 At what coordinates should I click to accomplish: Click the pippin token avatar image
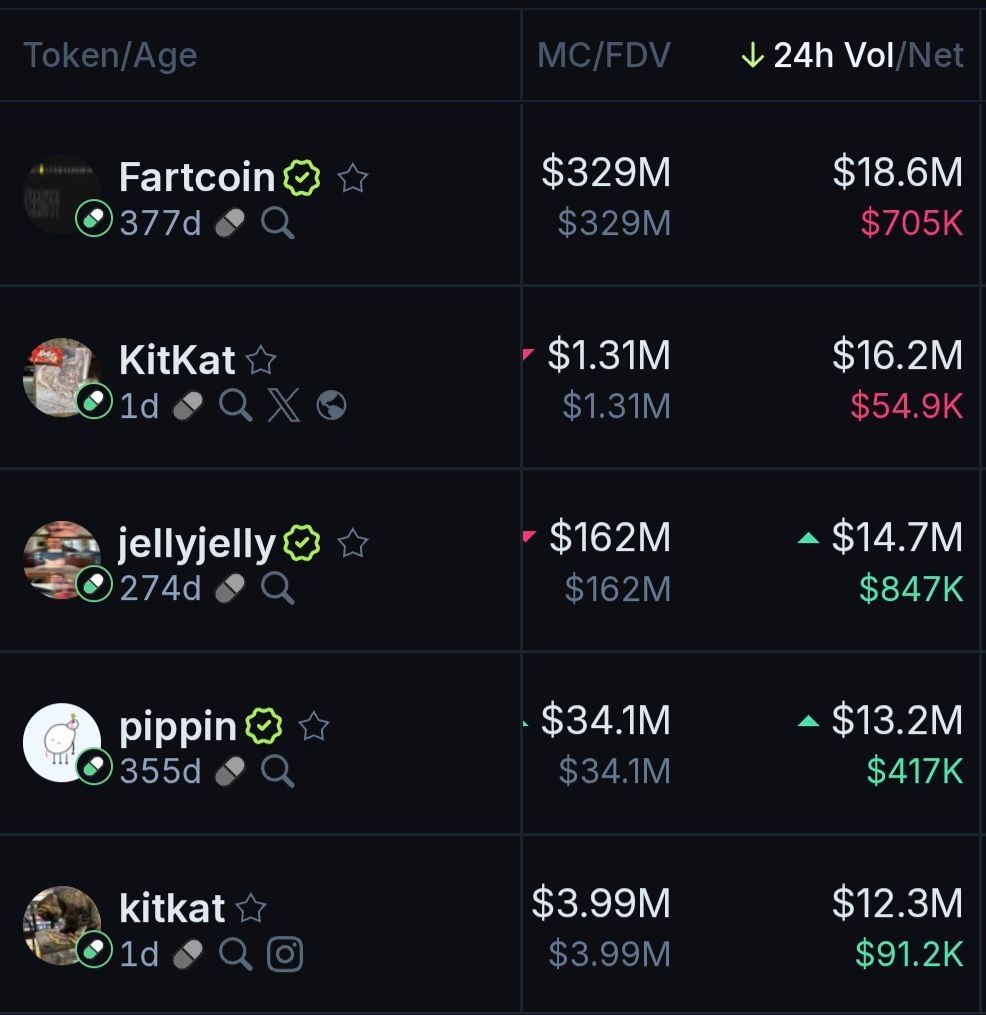[x=62, y=742]
